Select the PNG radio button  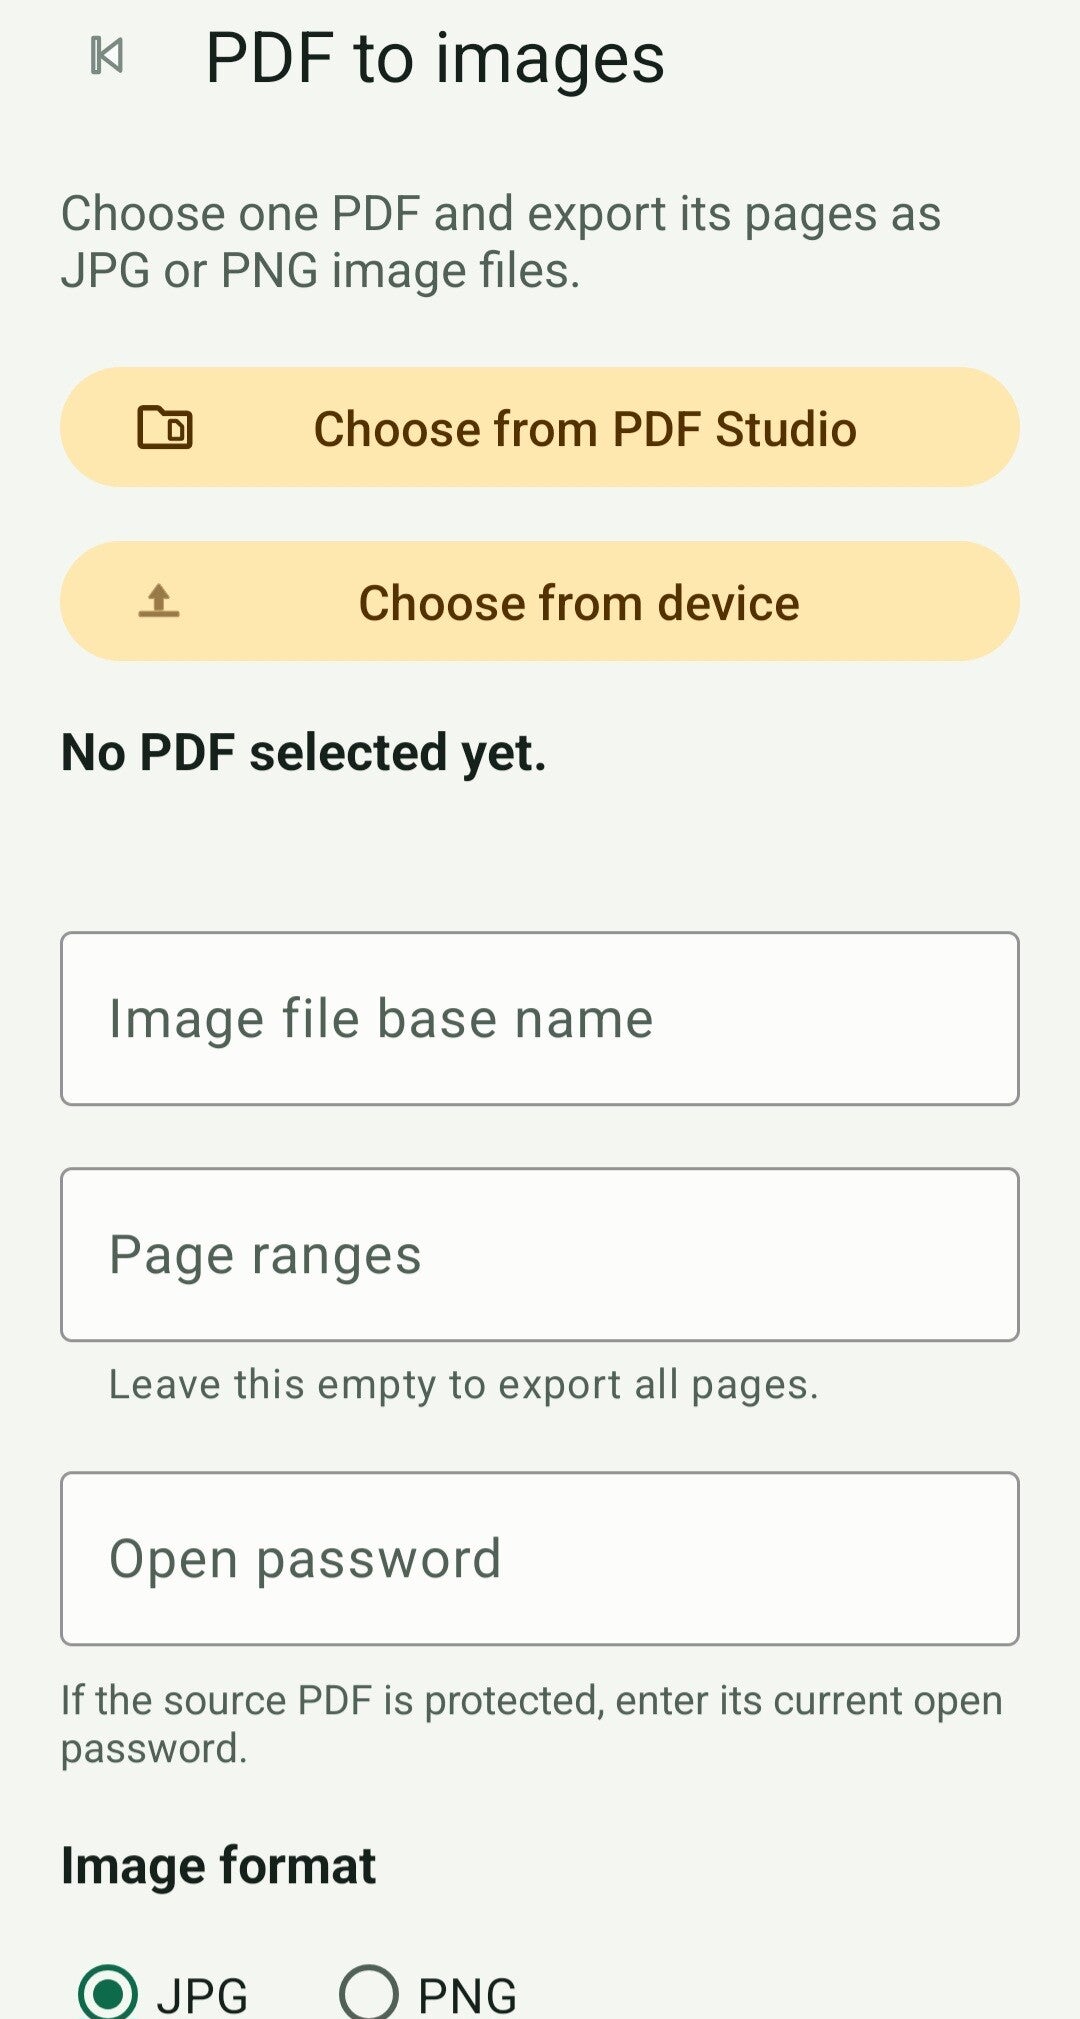tap(369, 1993)
